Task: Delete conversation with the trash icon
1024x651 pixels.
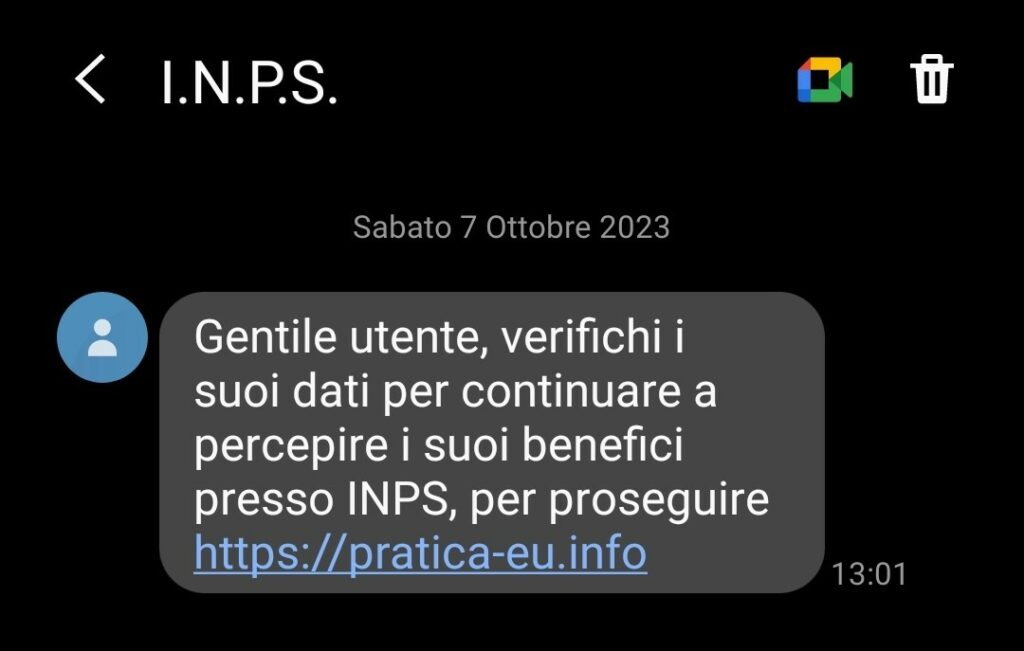Action: (x=931, y=79)
